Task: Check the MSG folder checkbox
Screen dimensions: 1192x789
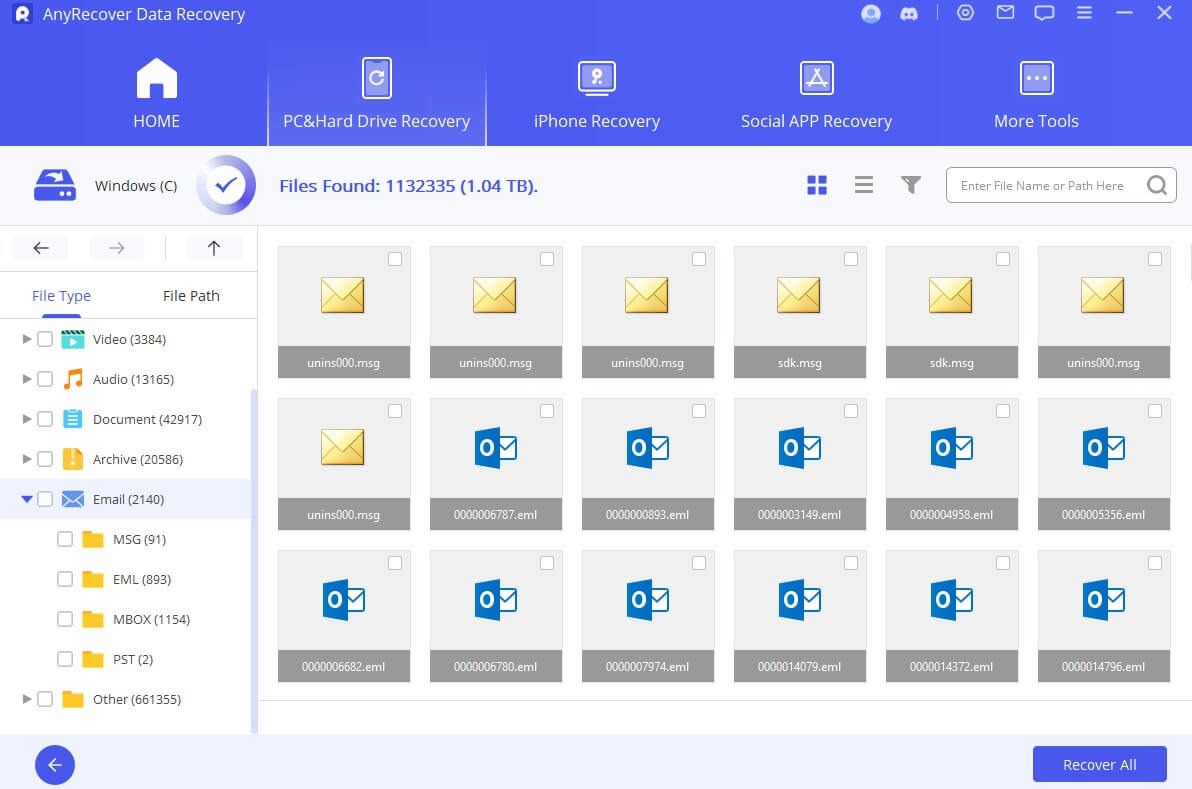Action: [65, 539]
